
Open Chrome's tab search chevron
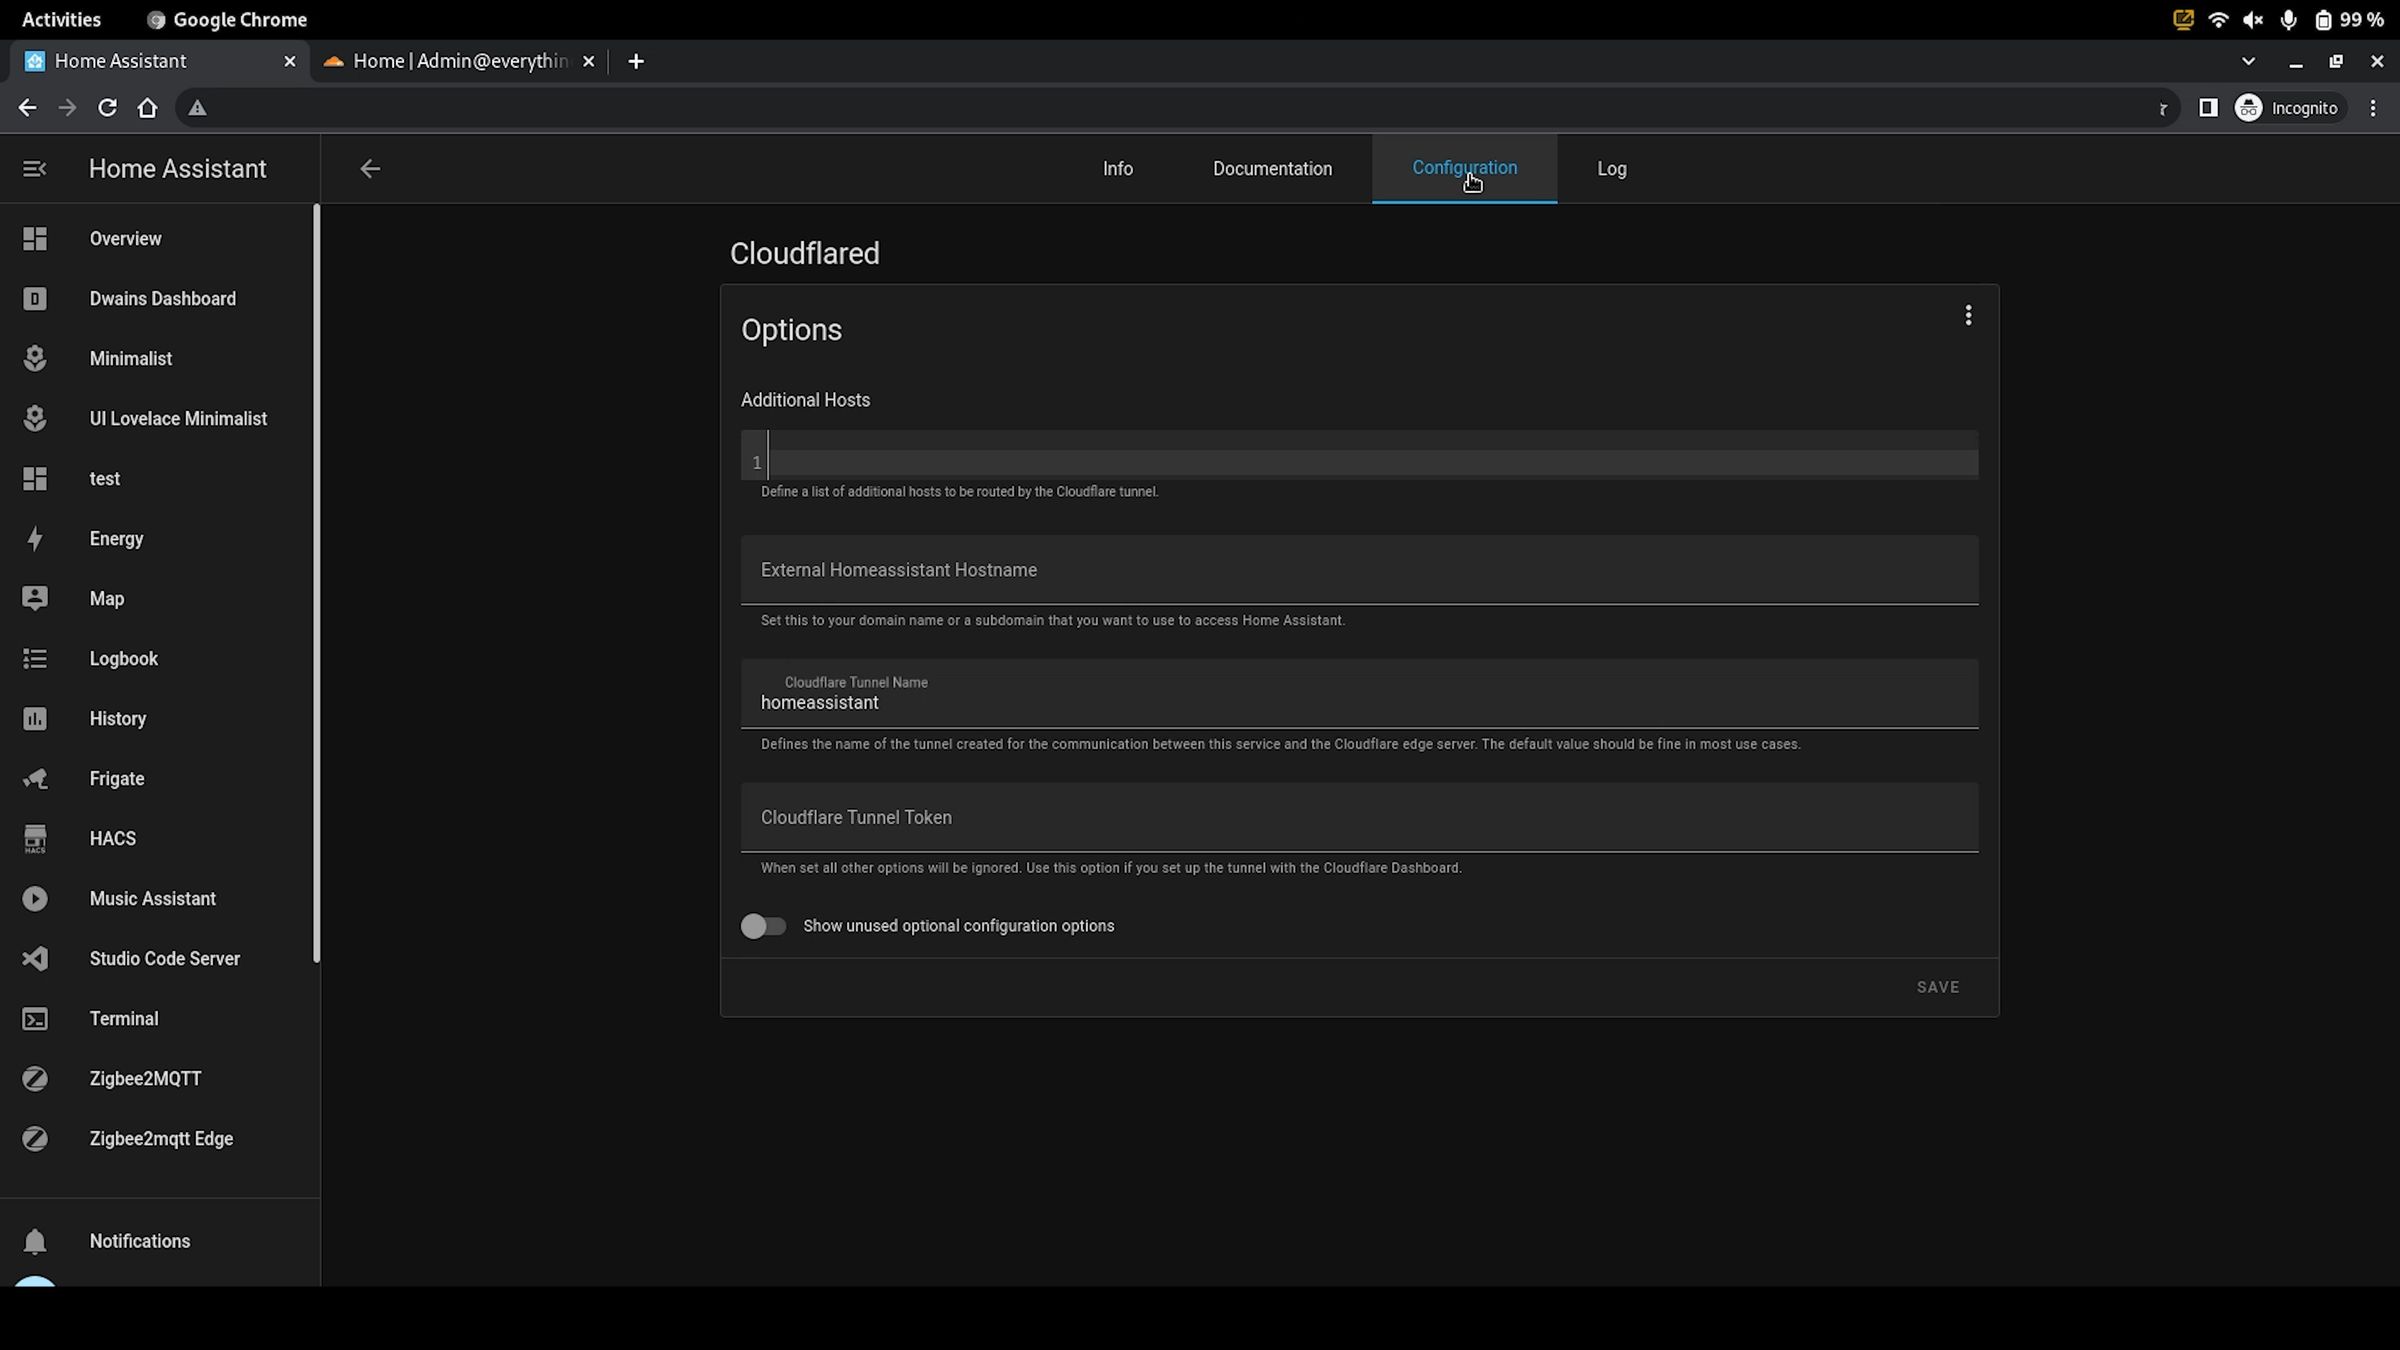click(2247, 61)
